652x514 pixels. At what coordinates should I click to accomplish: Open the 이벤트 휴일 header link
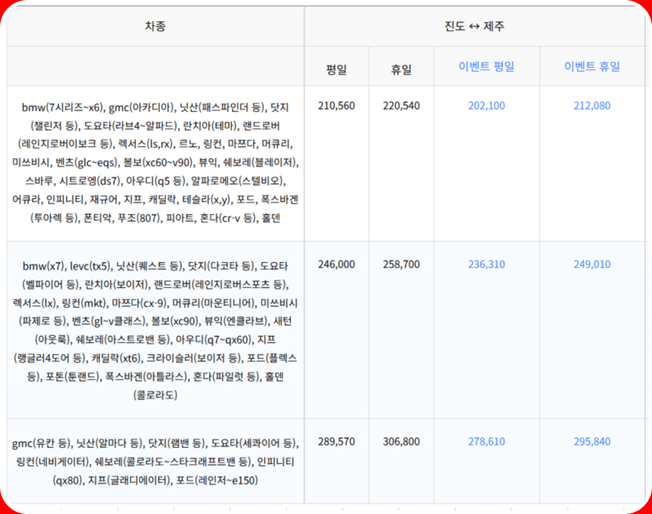click(592, 66)
